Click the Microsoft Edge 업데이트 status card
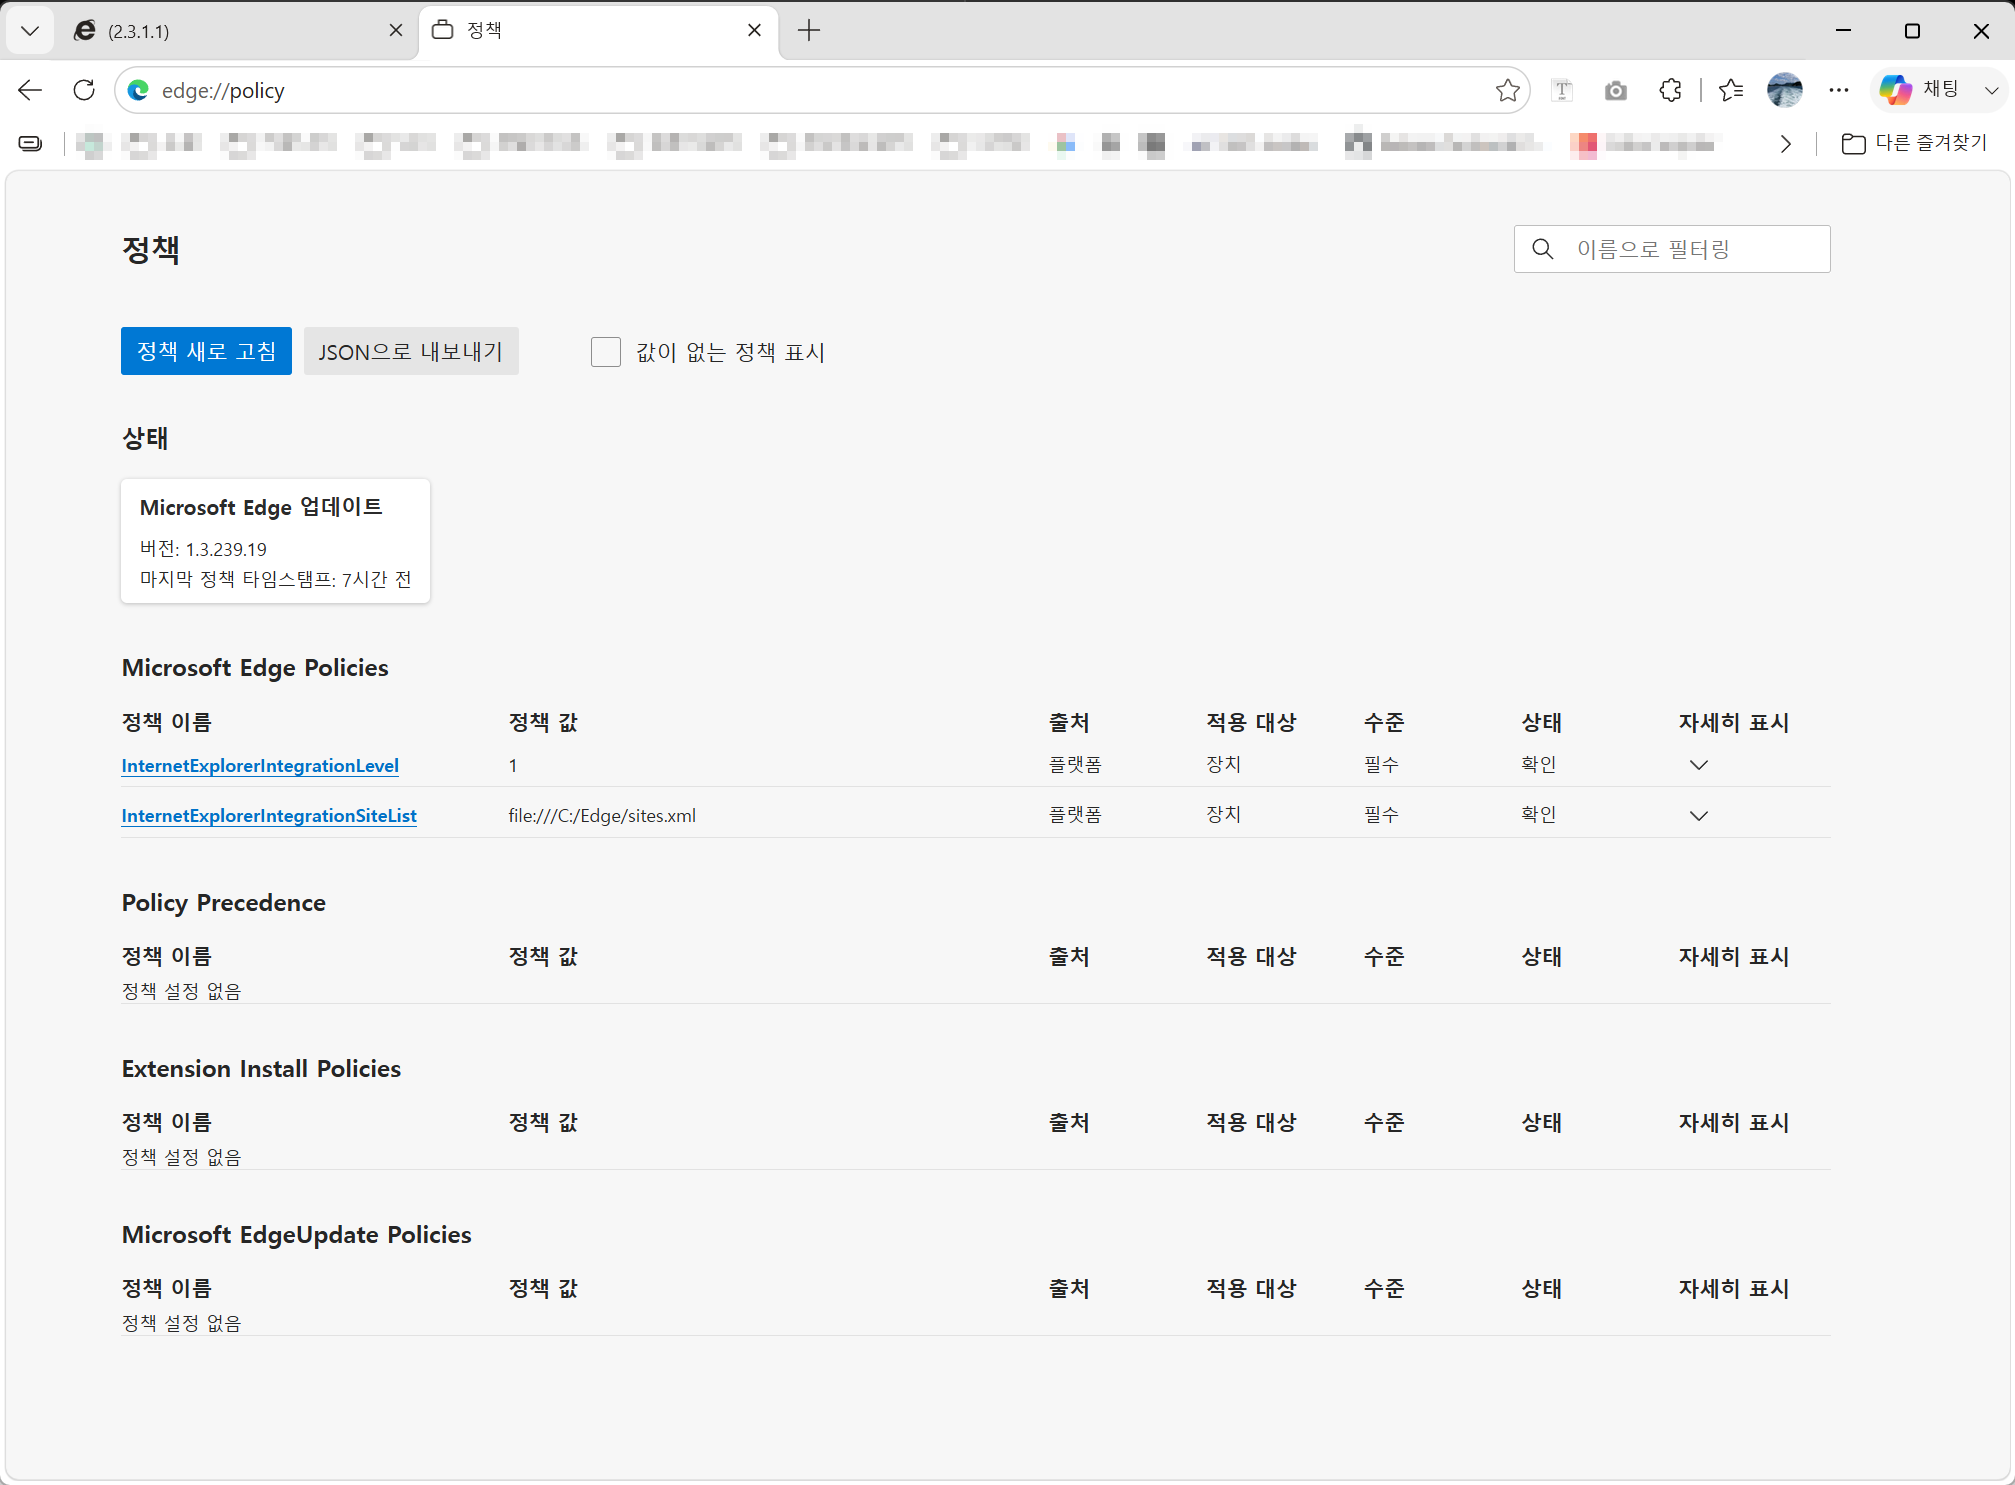Image resolution: width=2015 pixels, height=1485 pixels. click(x=275, y=541)
